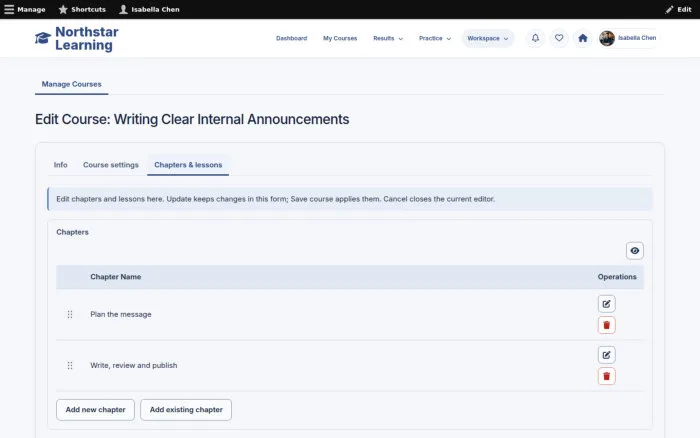Image resolution: width=700 pixels, height=438 pixels.
Task: Click the Edit pencil in admin bar
Action: [x=678, y=9]
